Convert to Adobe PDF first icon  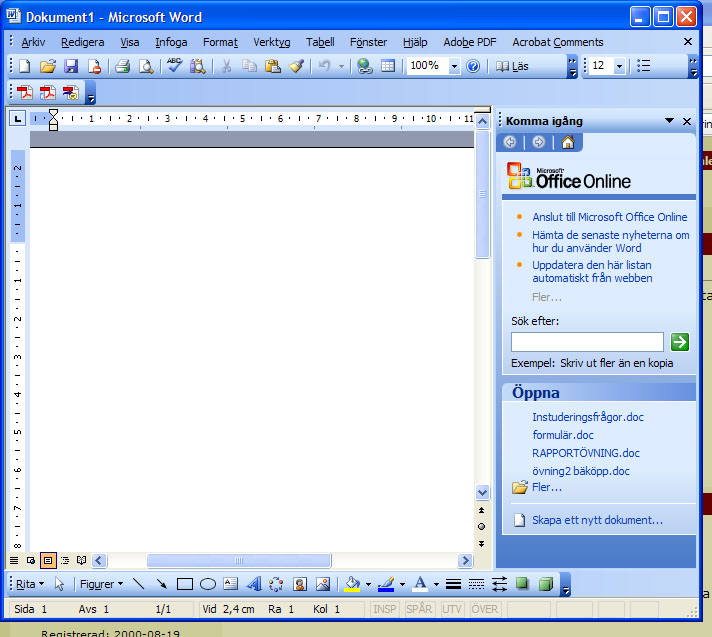[25, 92]
